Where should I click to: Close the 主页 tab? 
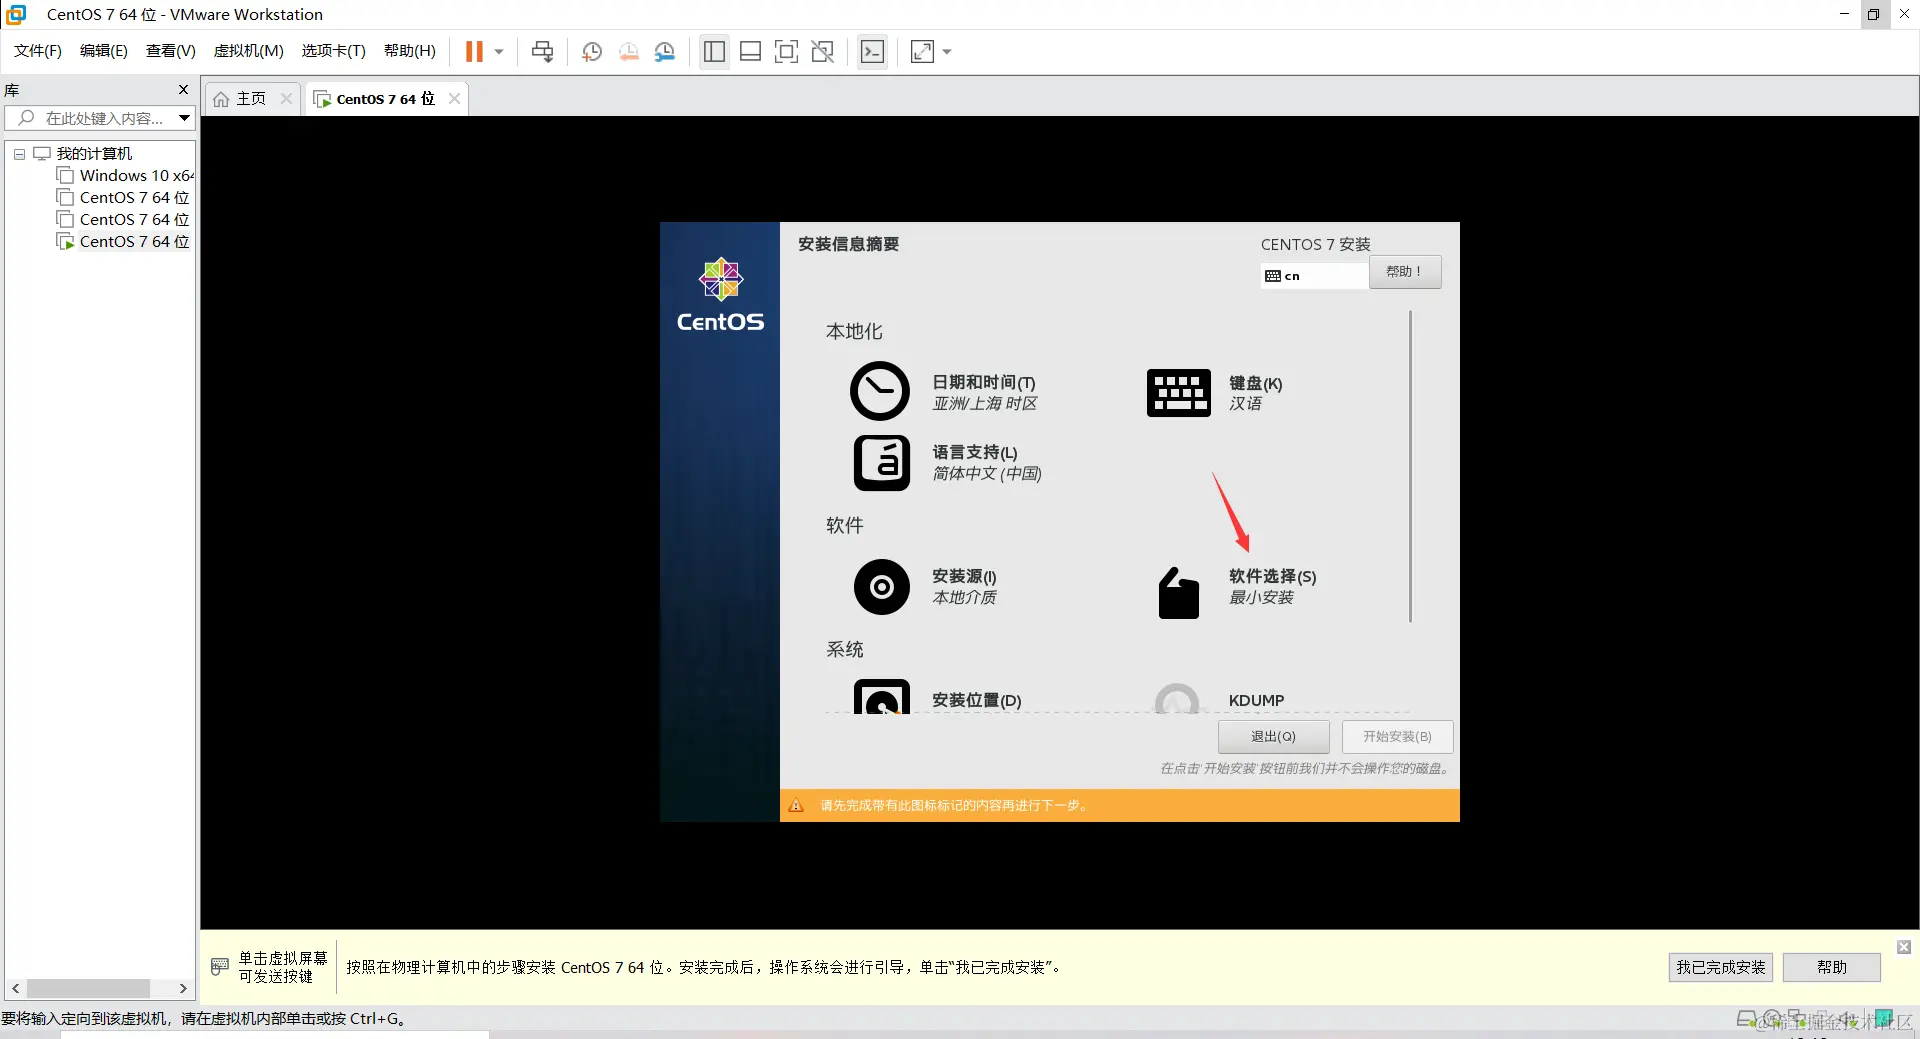tap(286, 98)
